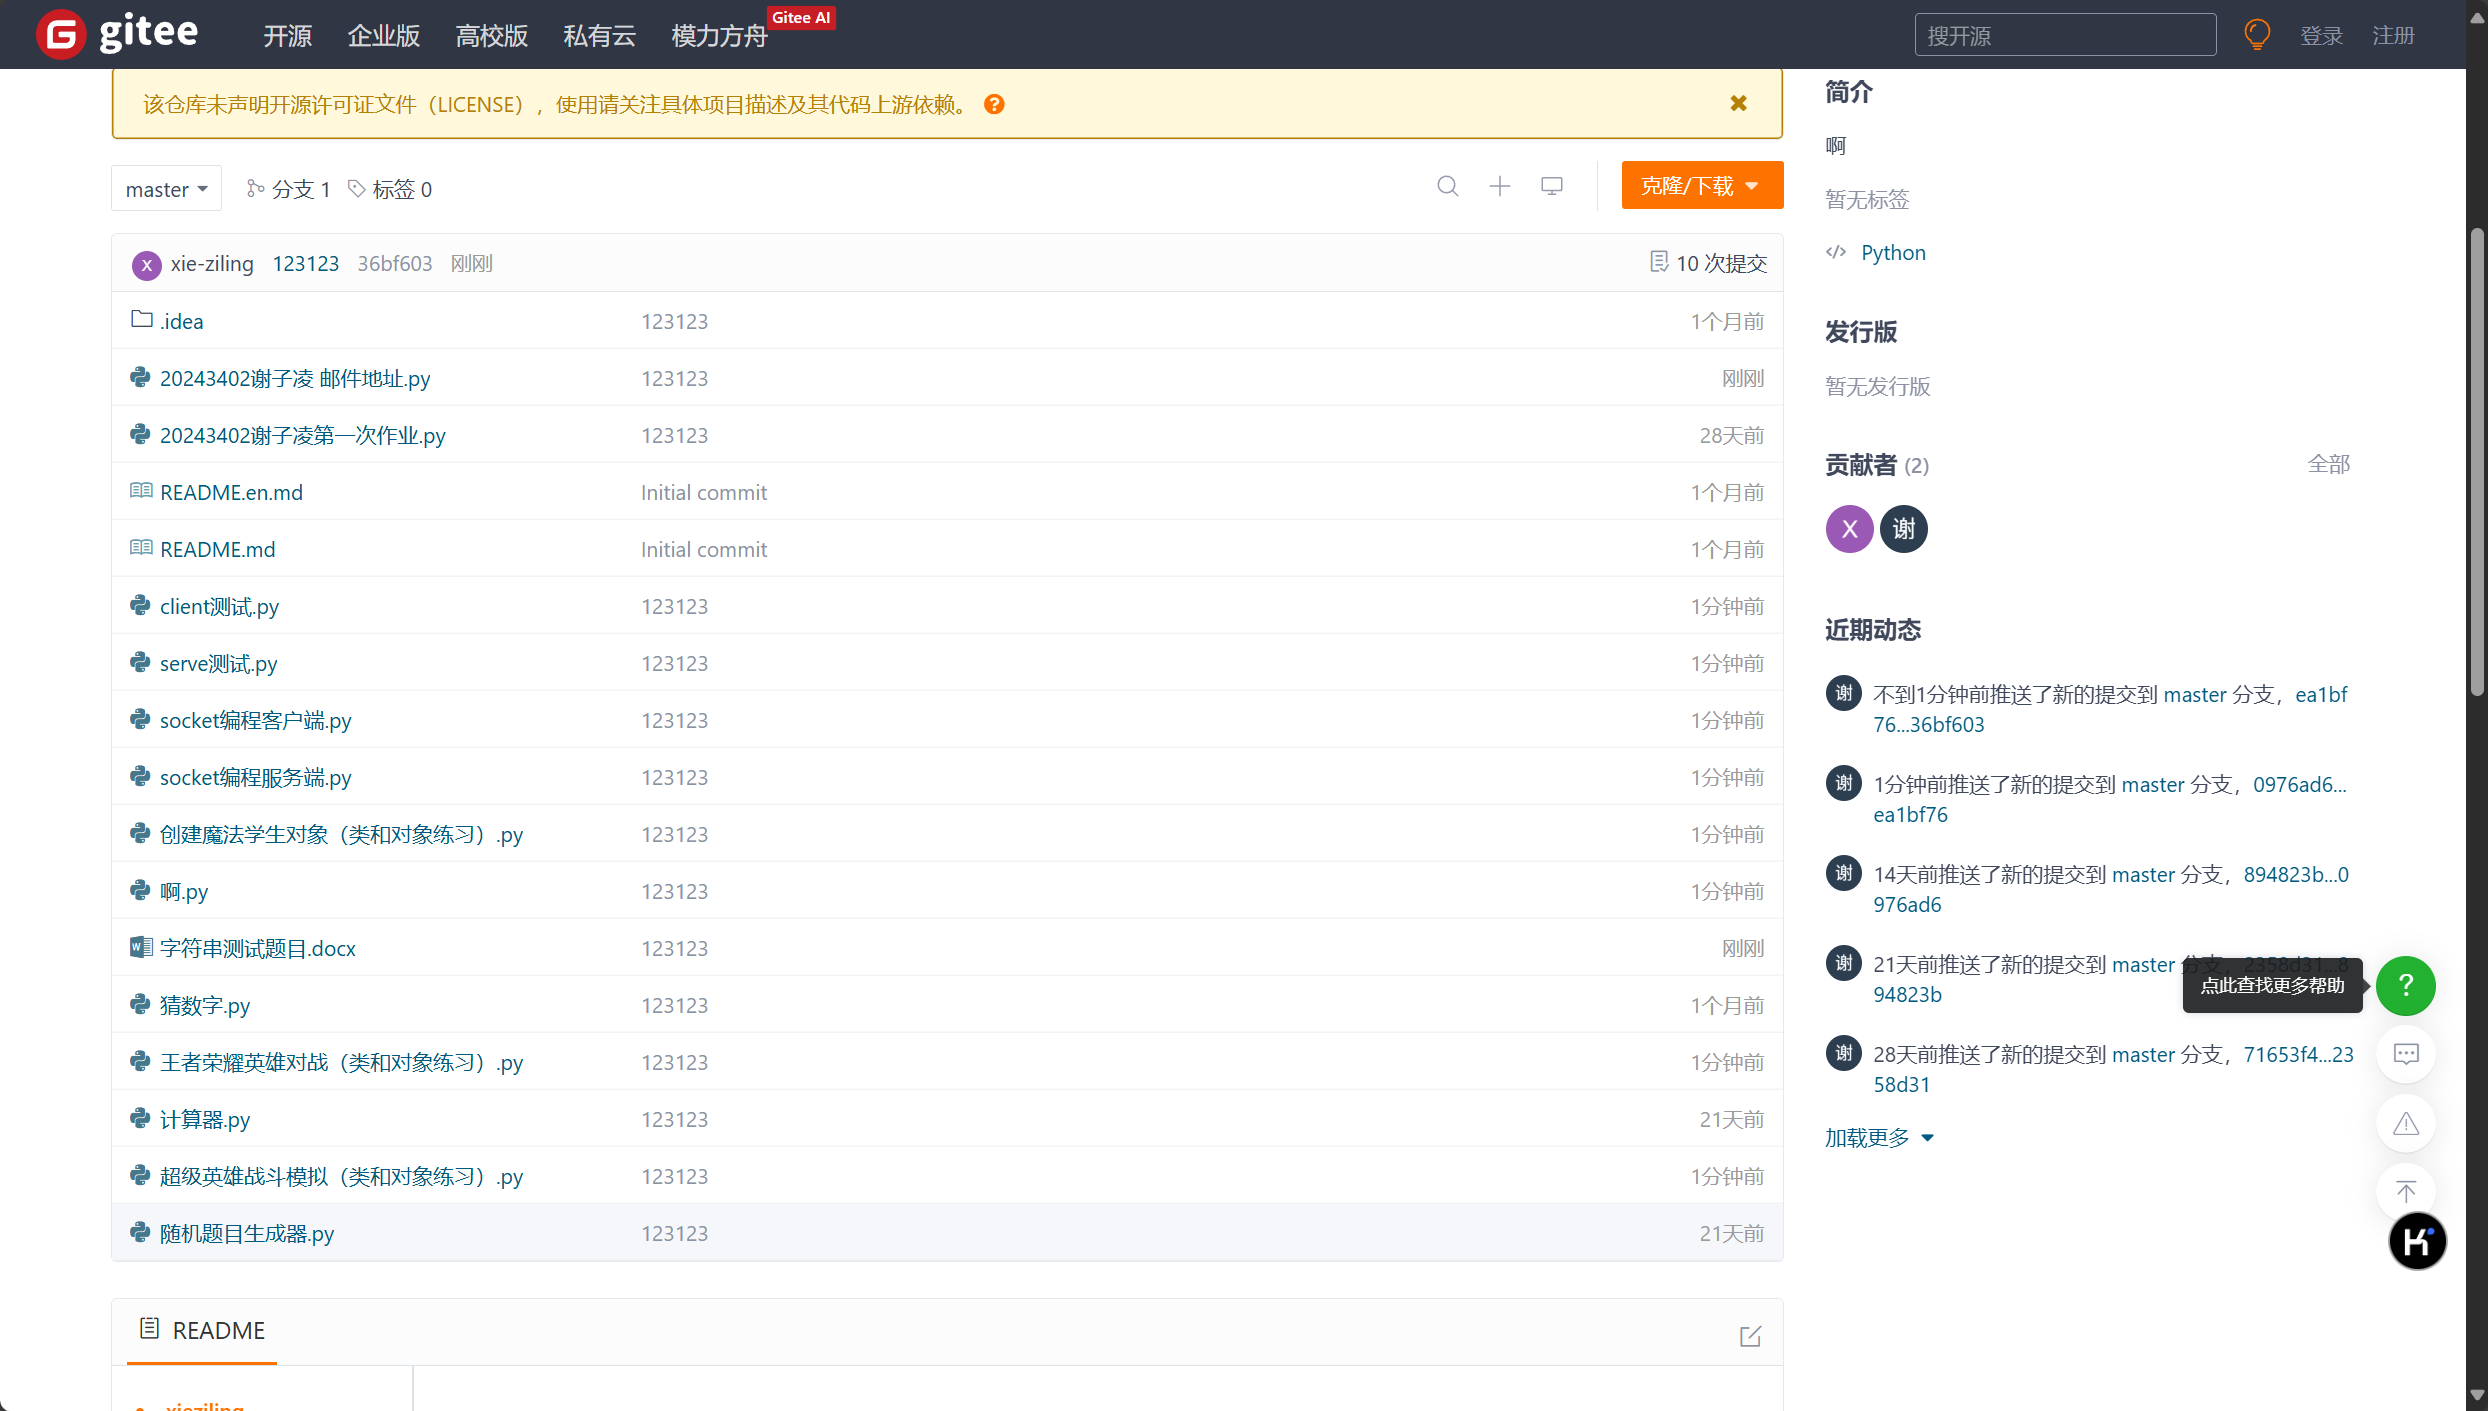Open the 计算器.py file
Viewport: 2488px width, 1411px height.
[205, 1120]
